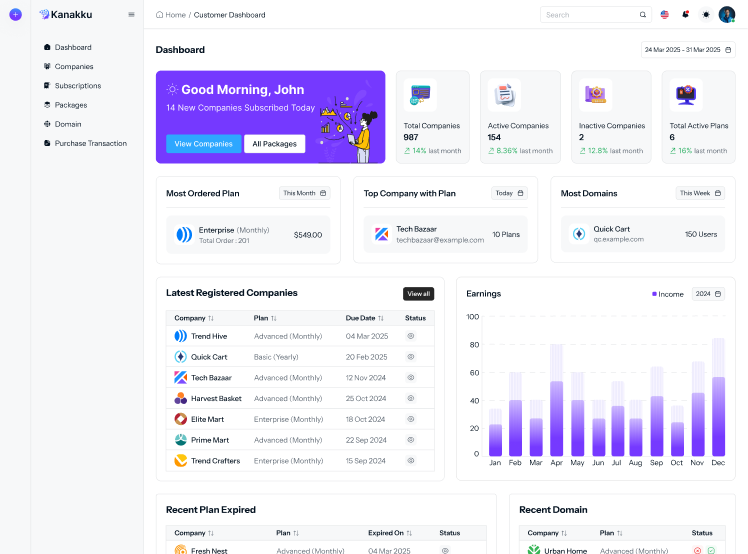Viewport: 748px width, 554px height.
Task: Open the This Week dropdown for Most Domains
Action: pos(700,193)
